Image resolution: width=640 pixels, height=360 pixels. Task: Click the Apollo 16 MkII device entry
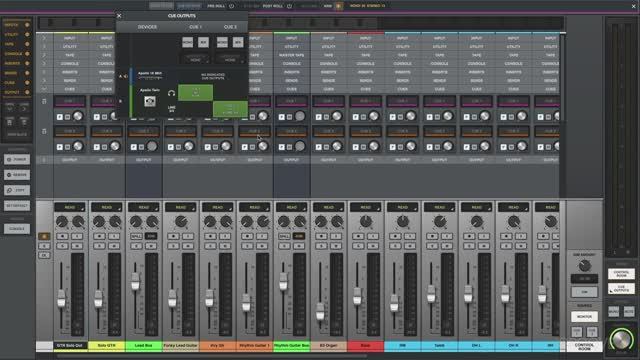point(150,75)
